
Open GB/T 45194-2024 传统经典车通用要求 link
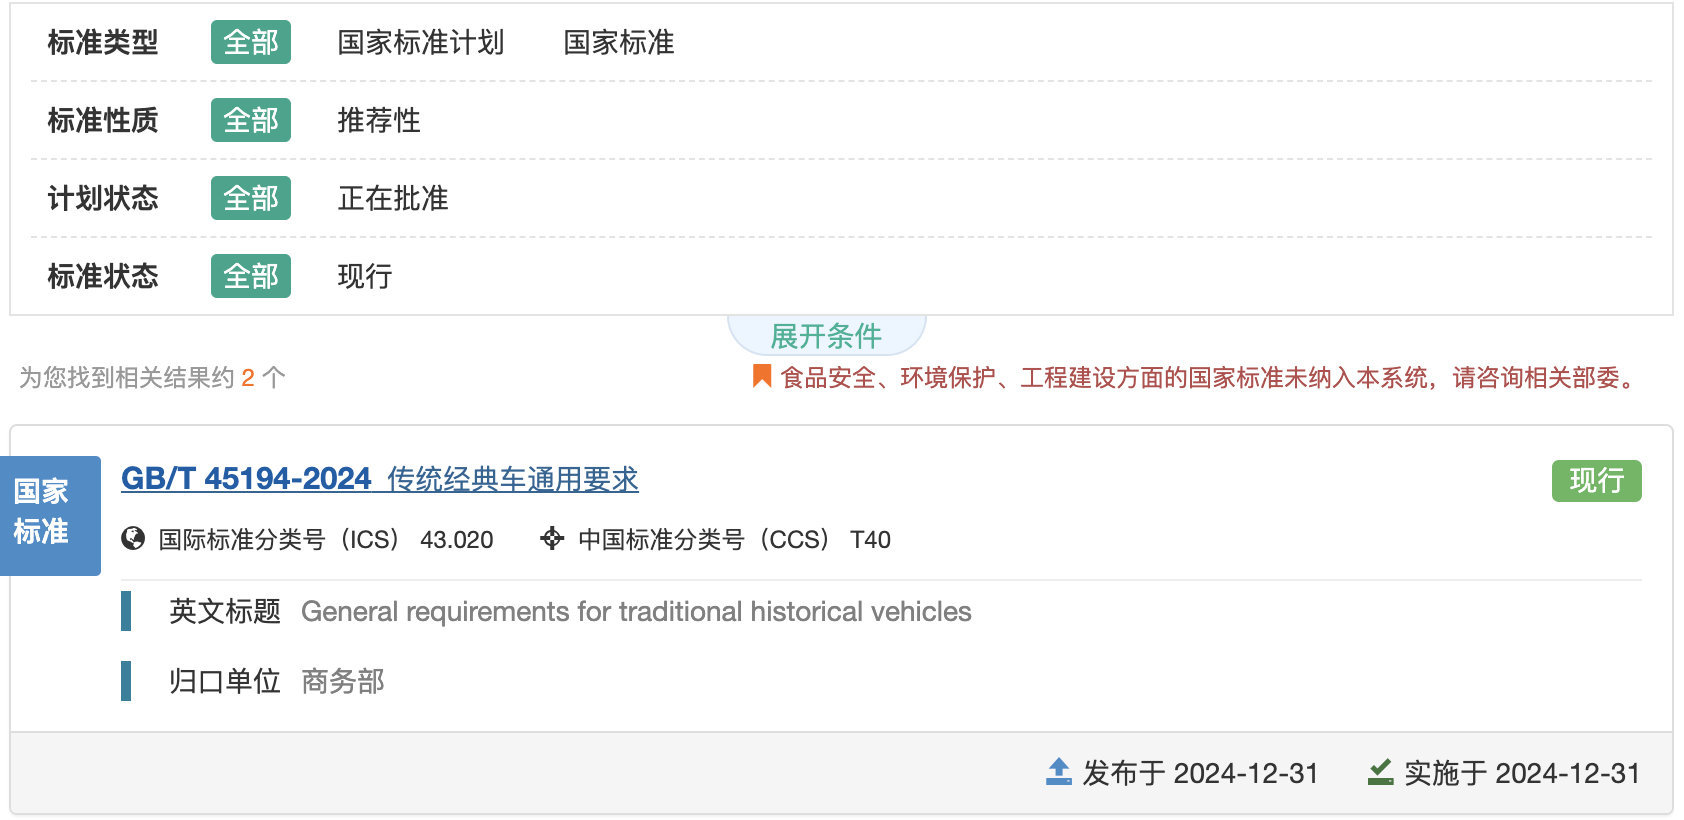coord(380,479)
